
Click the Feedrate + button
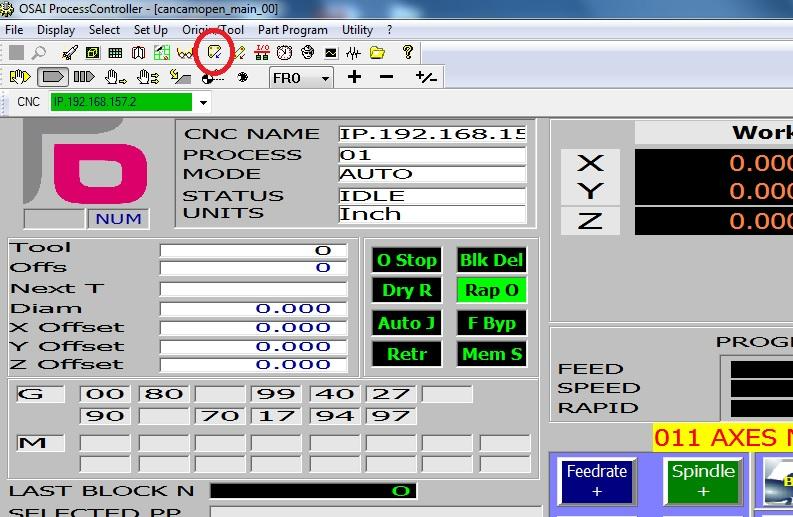pos(597,481)
